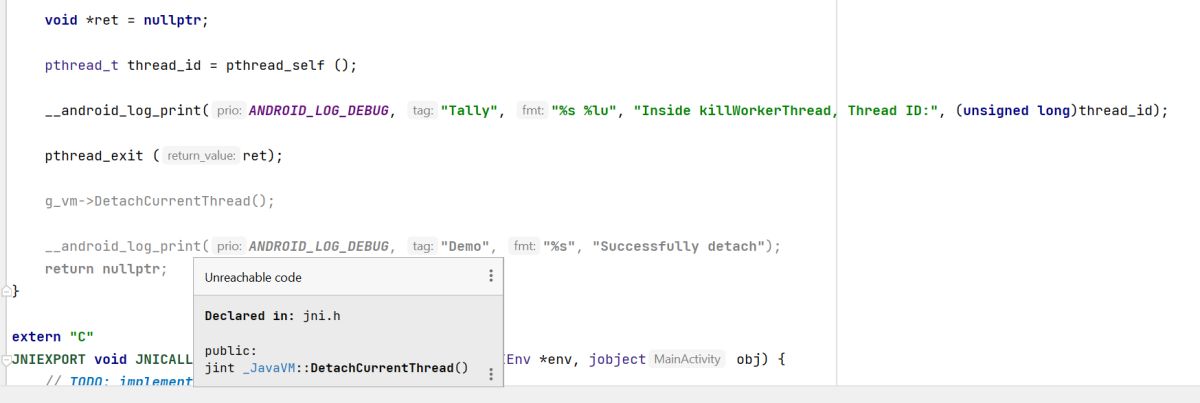Viewport: 1200px width, 403px height.
Task: Click ANDROID_LOG_DEBUG on the Tally line
Action: point(318,111)
